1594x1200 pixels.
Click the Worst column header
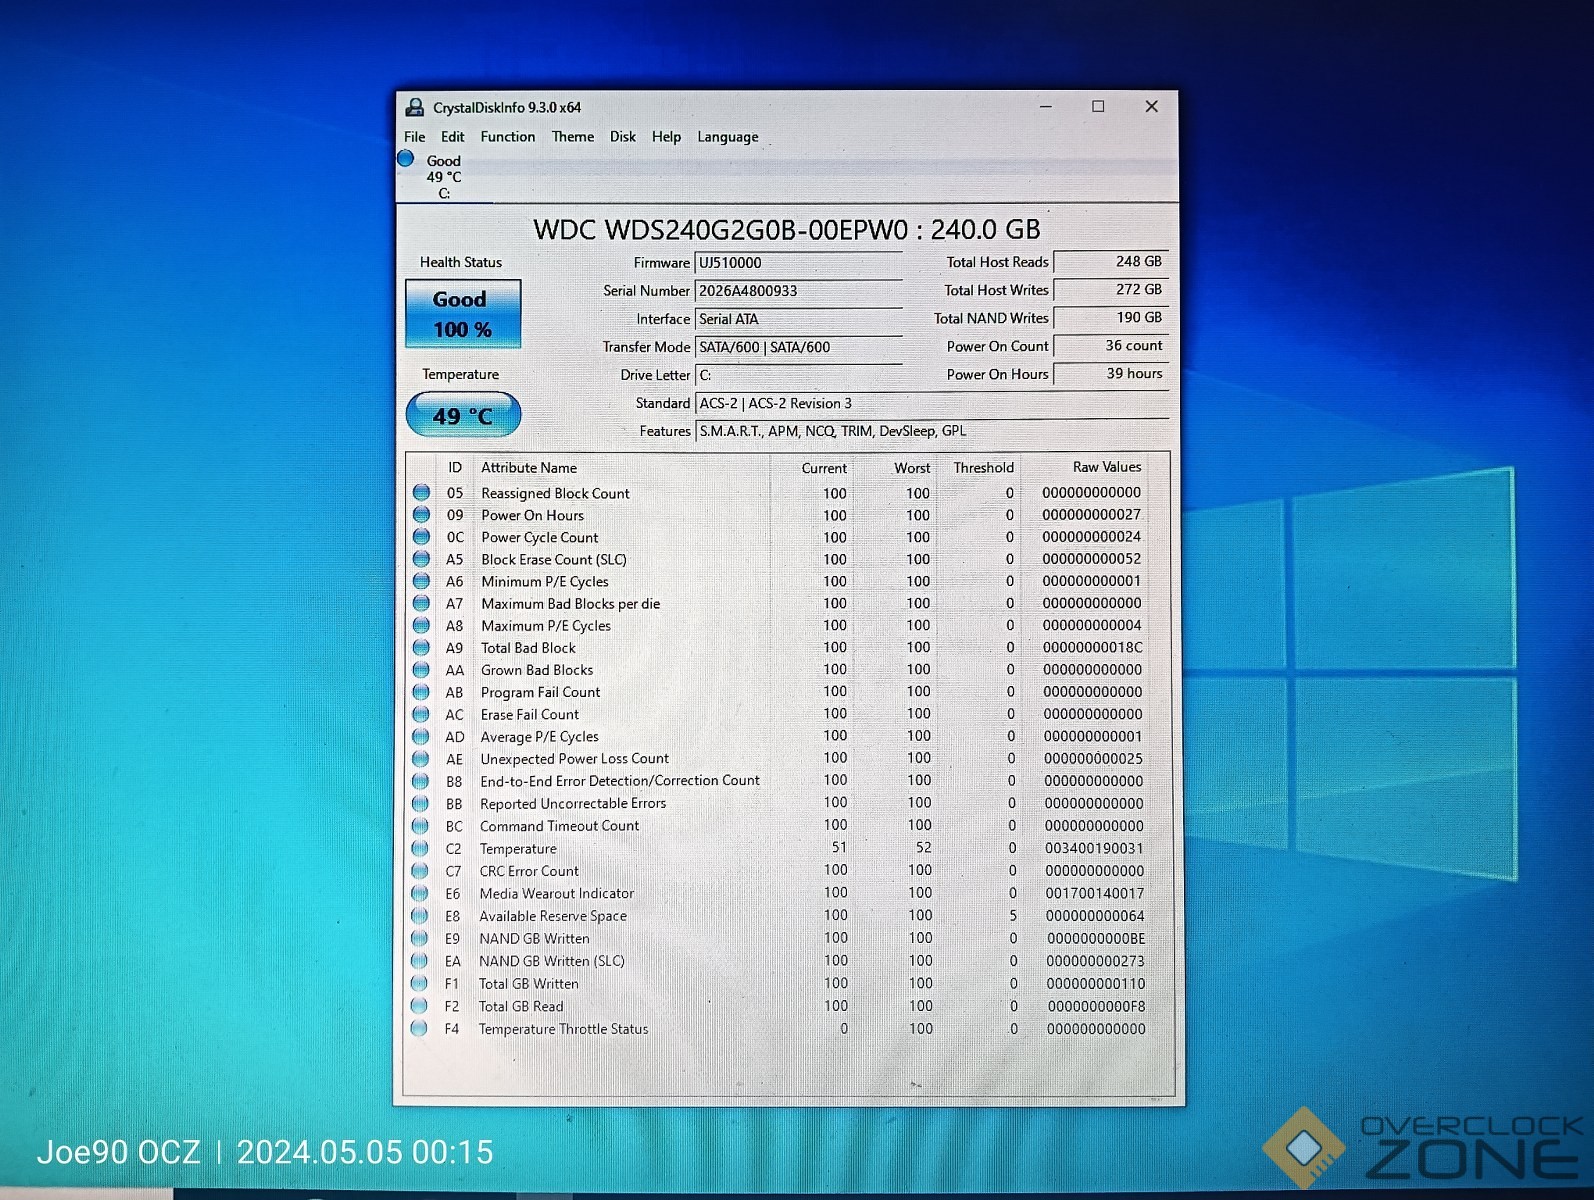(x=912, y=468)
